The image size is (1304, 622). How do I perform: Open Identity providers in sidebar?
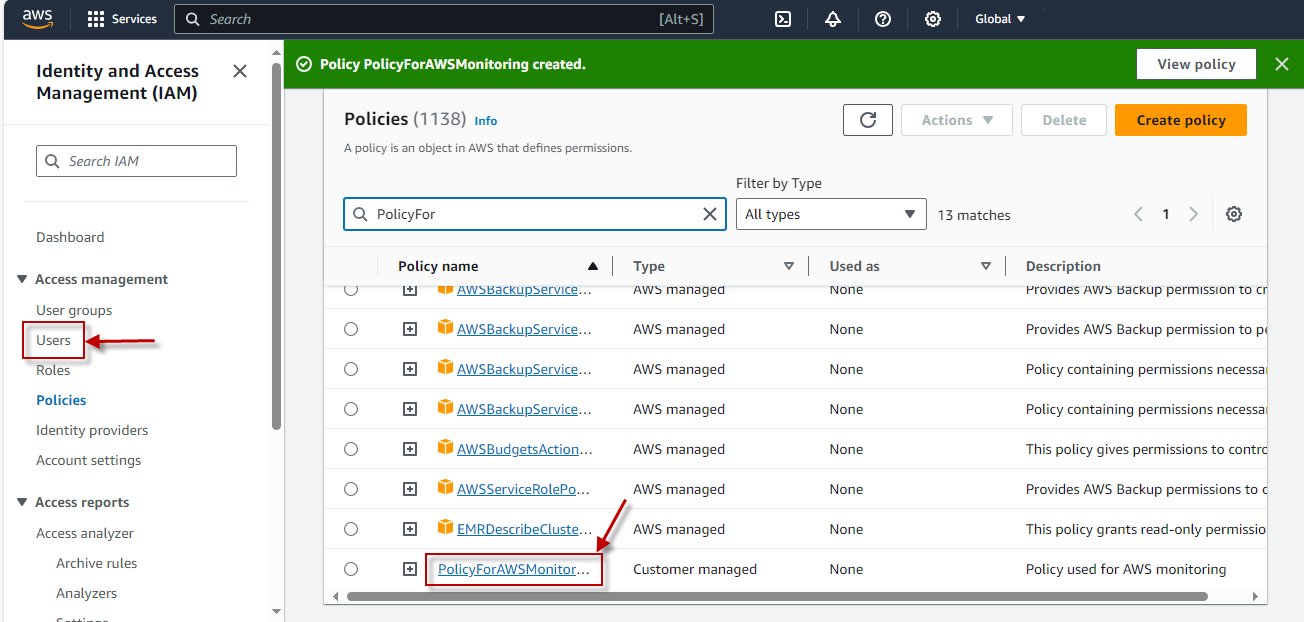point(92,430)
